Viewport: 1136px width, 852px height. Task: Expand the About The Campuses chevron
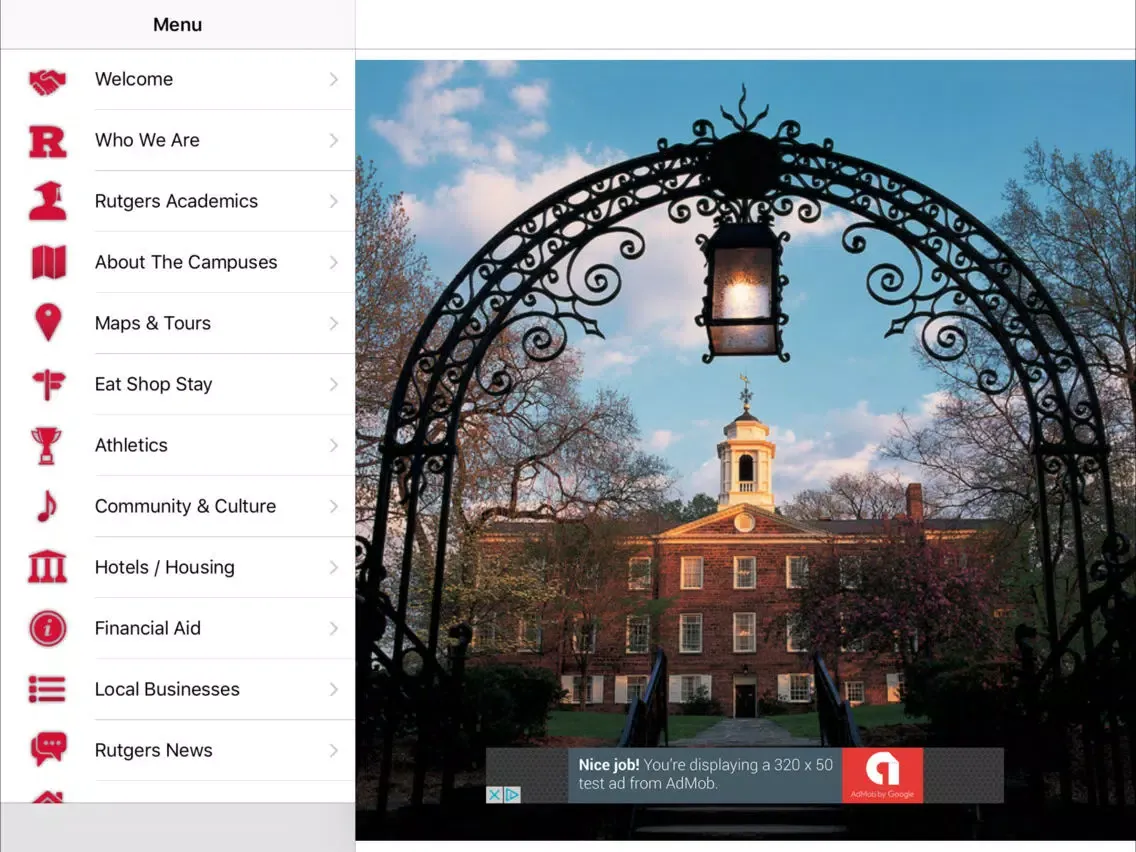[x=334, y=262]
